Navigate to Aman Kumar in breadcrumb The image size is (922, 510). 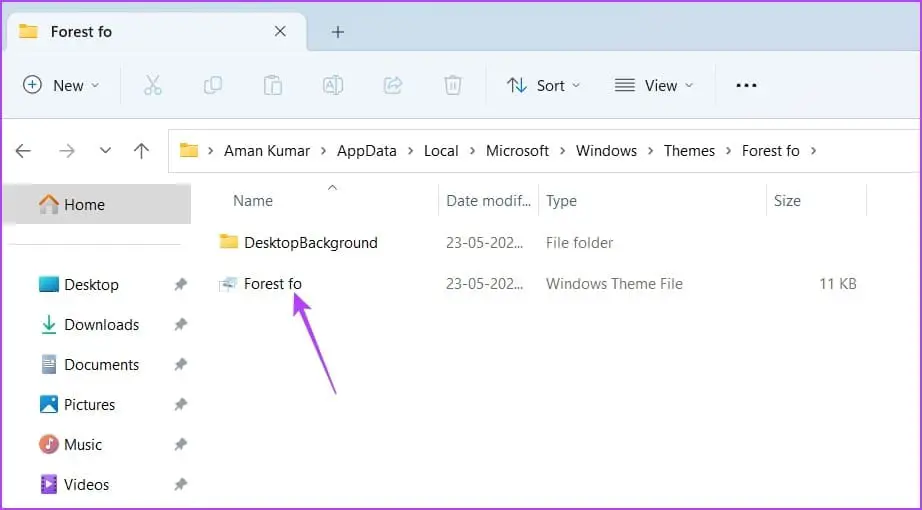pyautogui.click(x=267, y=151)
